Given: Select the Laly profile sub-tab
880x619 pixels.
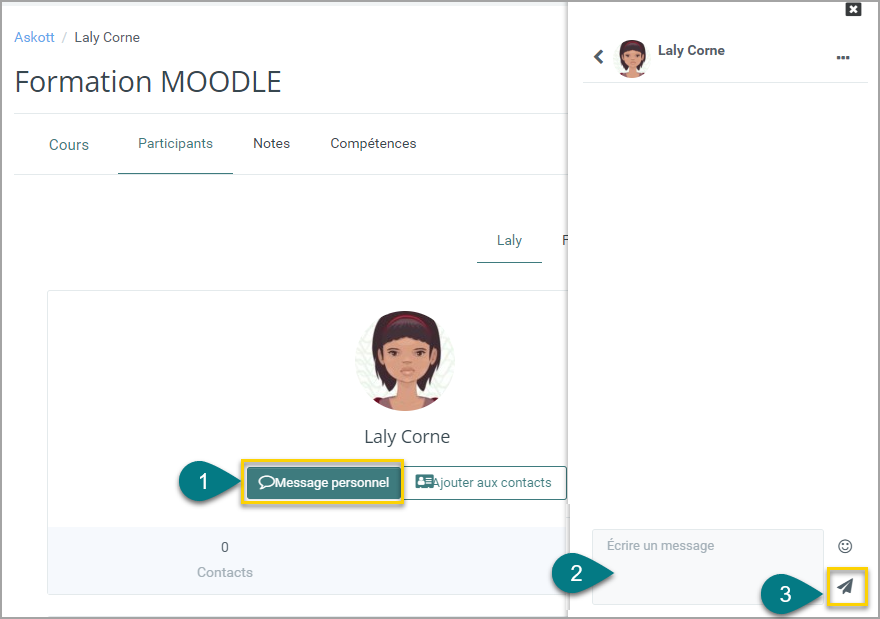Looking at the screenshot, I should point(509,241).
